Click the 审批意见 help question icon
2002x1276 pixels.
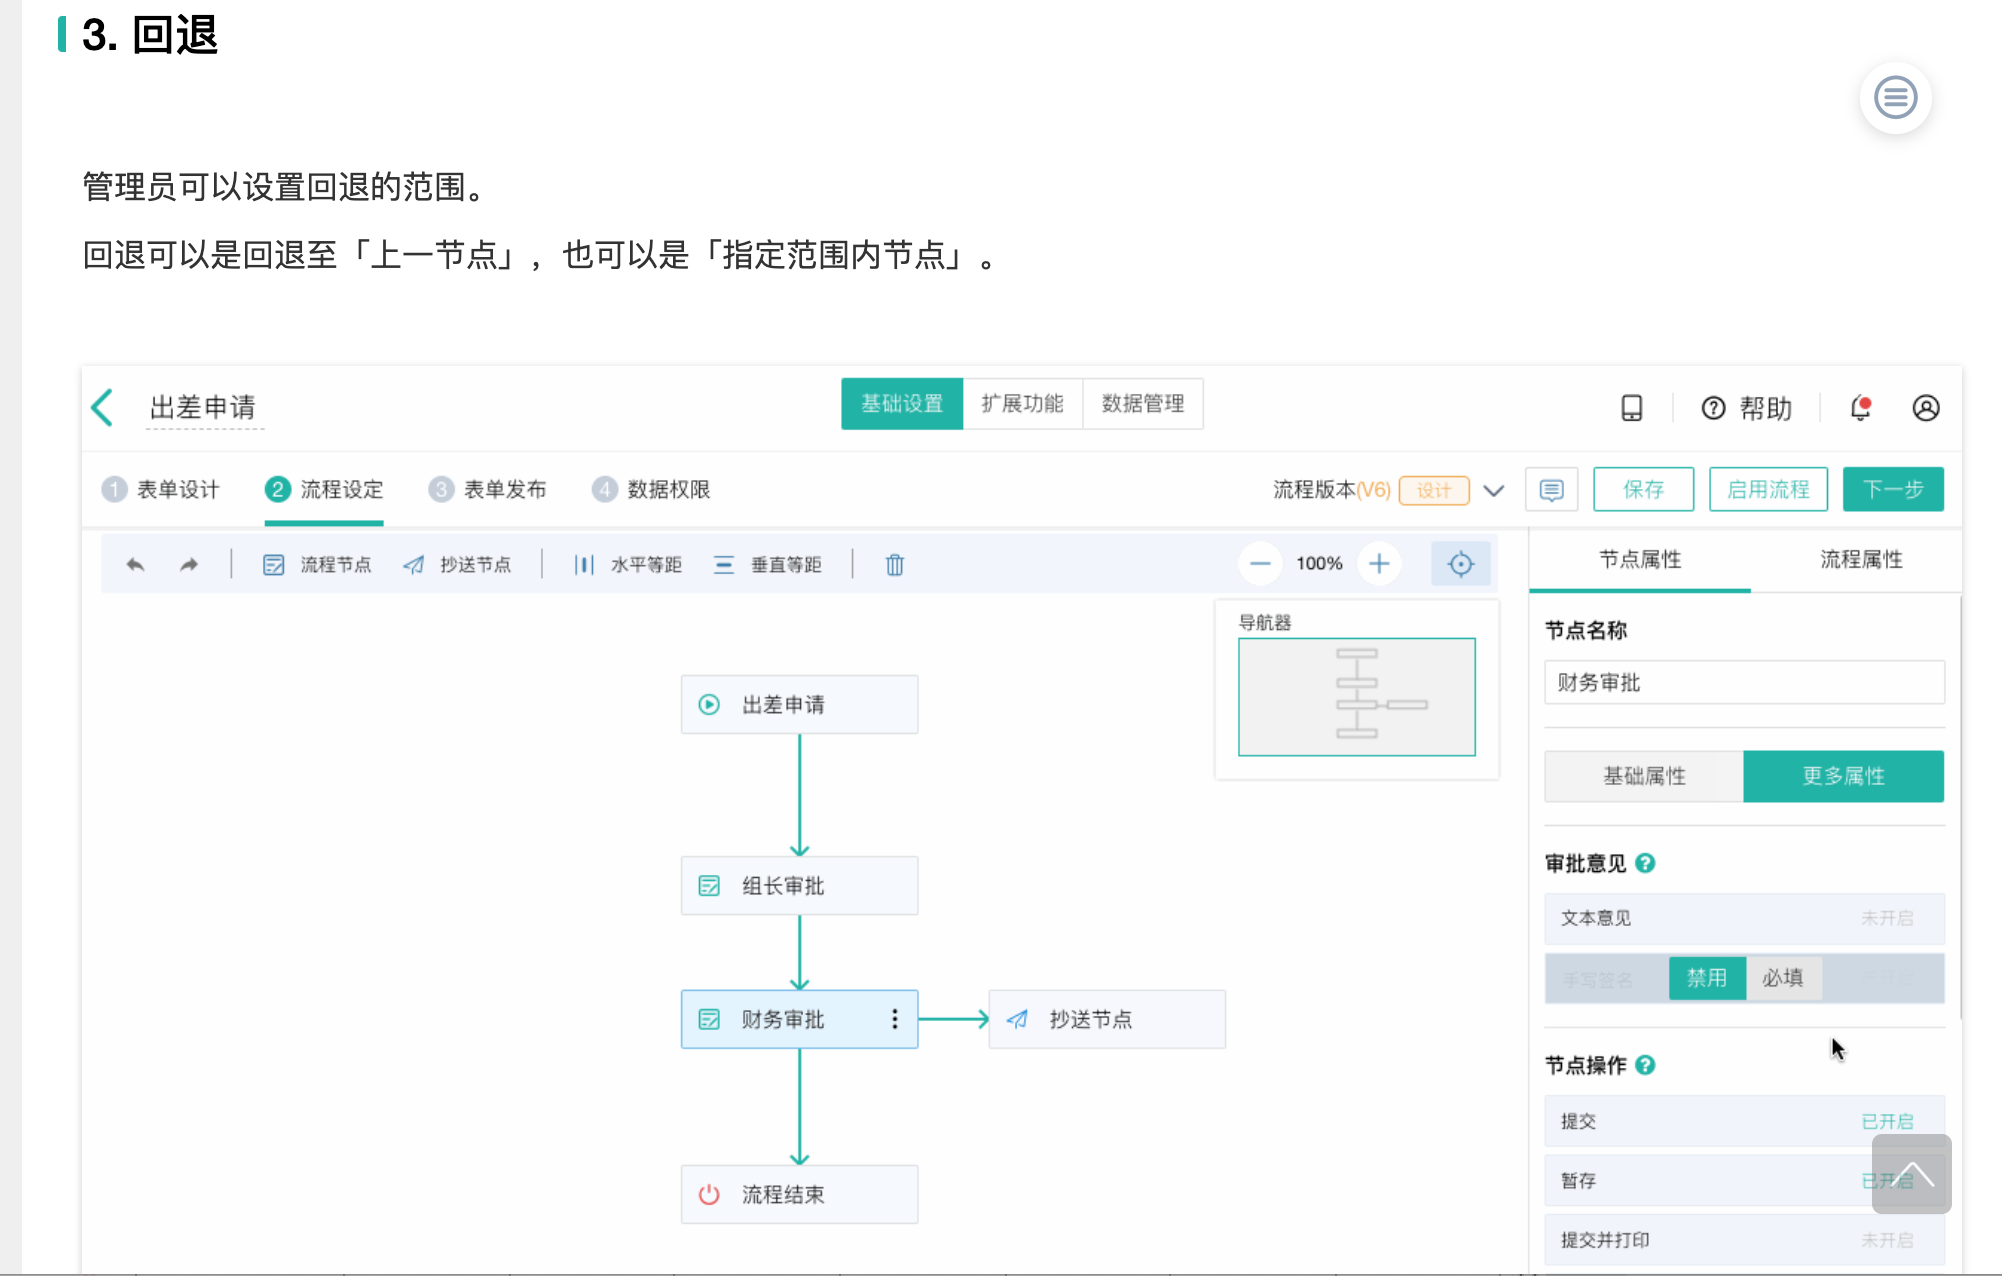click(x=1645, y=863)
